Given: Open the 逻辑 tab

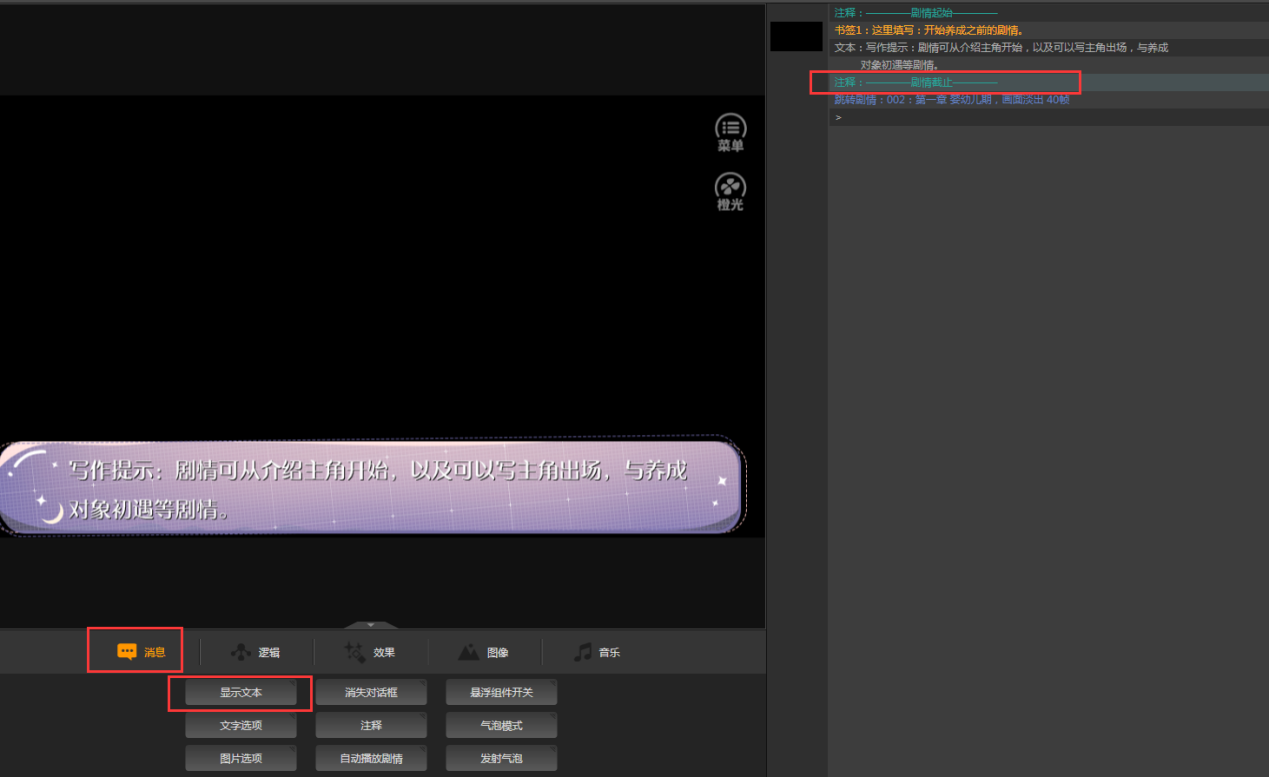Looking at the screenshot, I should coord(256,652).
